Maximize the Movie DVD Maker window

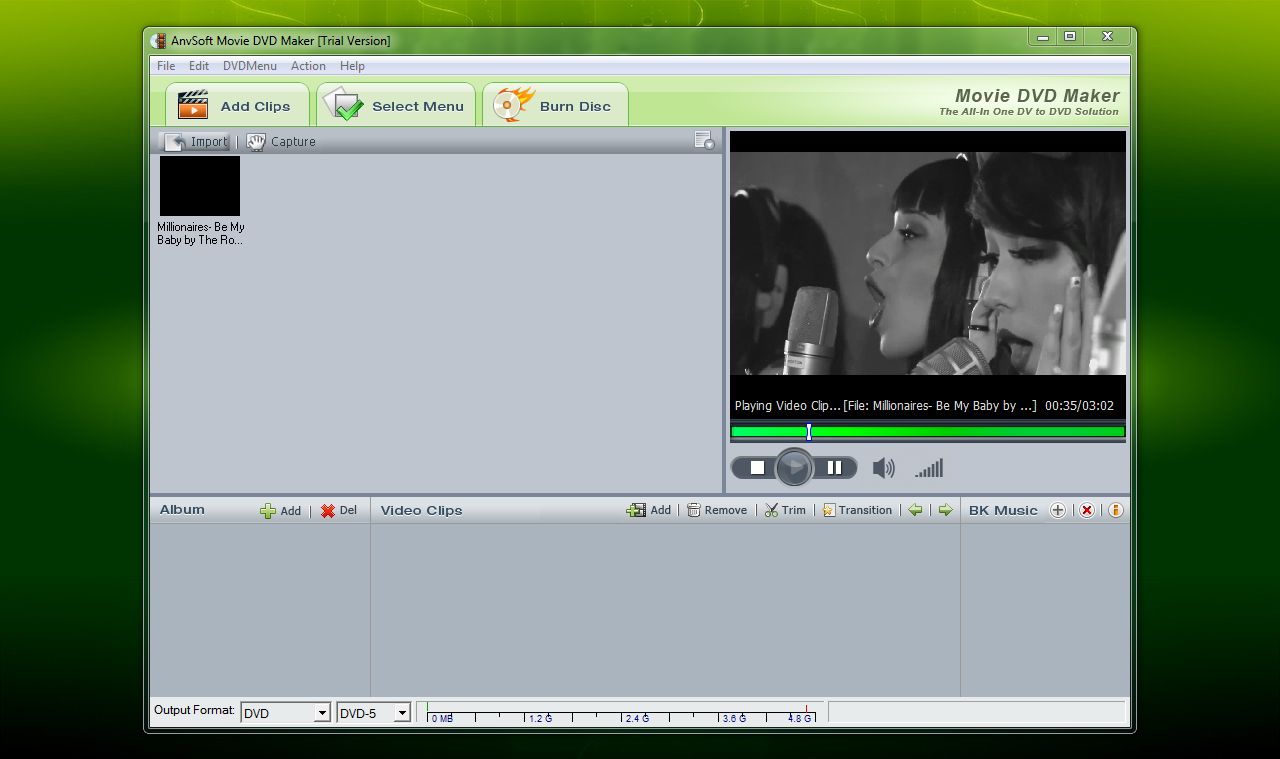(x=1070, y=37)
